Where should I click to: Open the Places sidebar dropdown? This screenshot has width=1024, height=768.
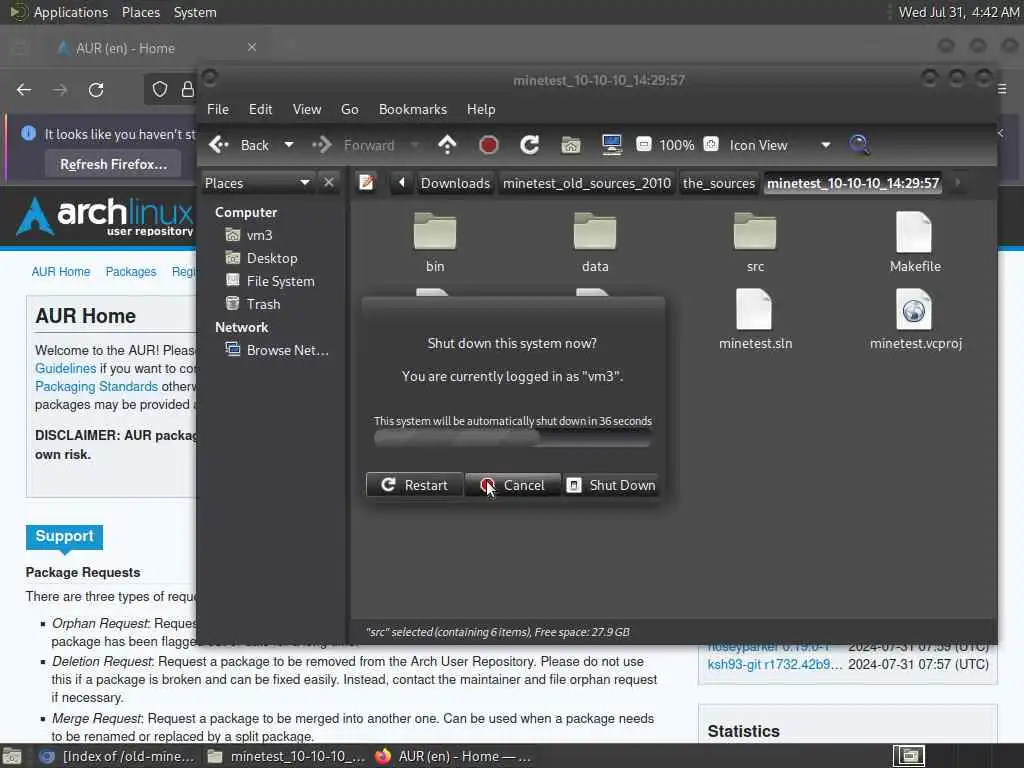257,183
